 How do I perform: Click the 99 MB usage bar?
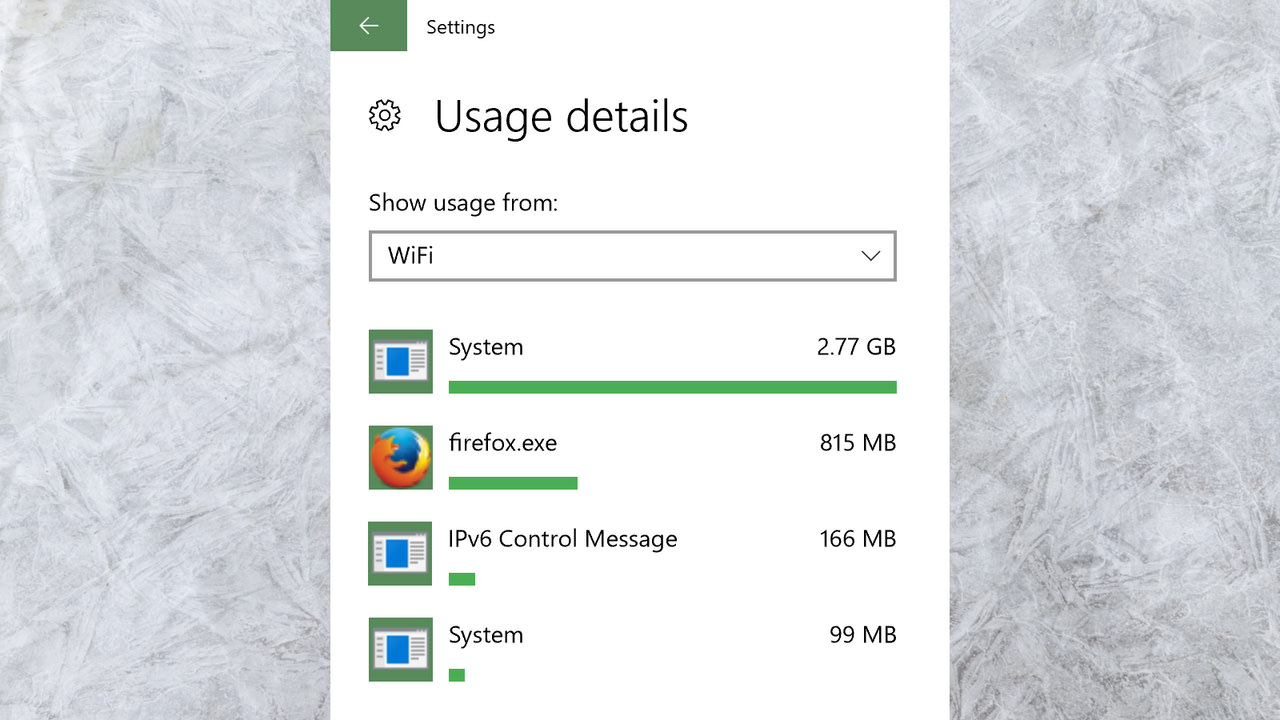point(457,675)
